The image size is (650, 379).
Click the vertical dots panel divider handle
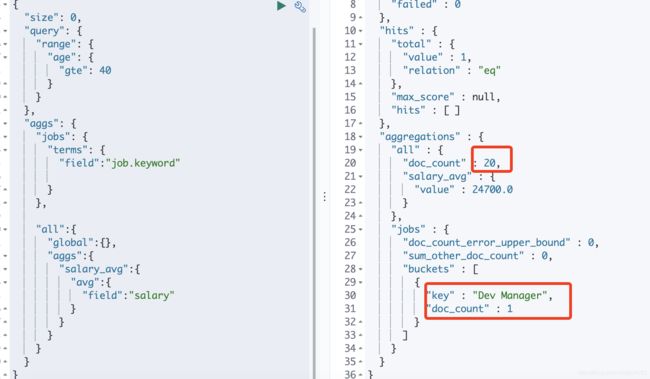[325, 197]
